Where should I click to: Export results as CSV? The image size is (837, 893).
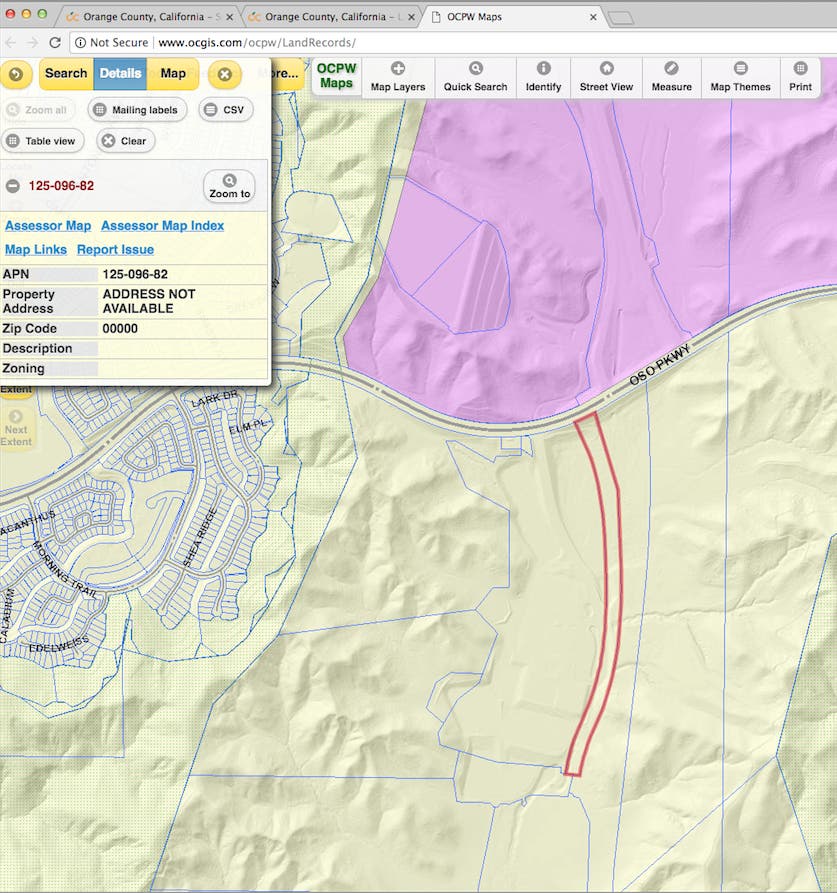pyautogui.click(x=226, y=110)
